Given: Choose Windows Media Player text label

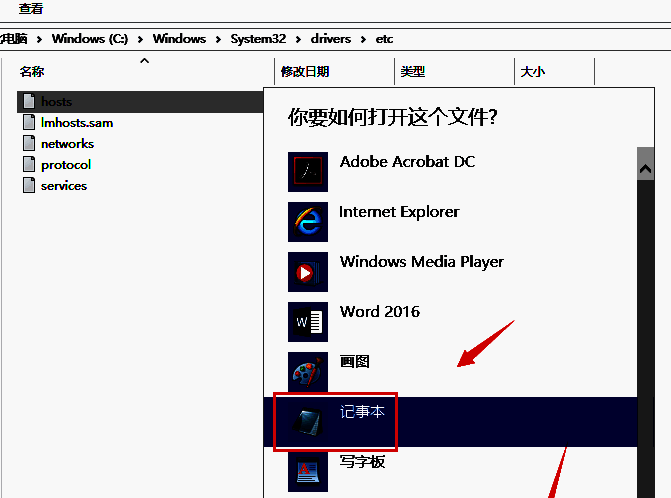Looking at the screenshot, I should tap(422, 262).
